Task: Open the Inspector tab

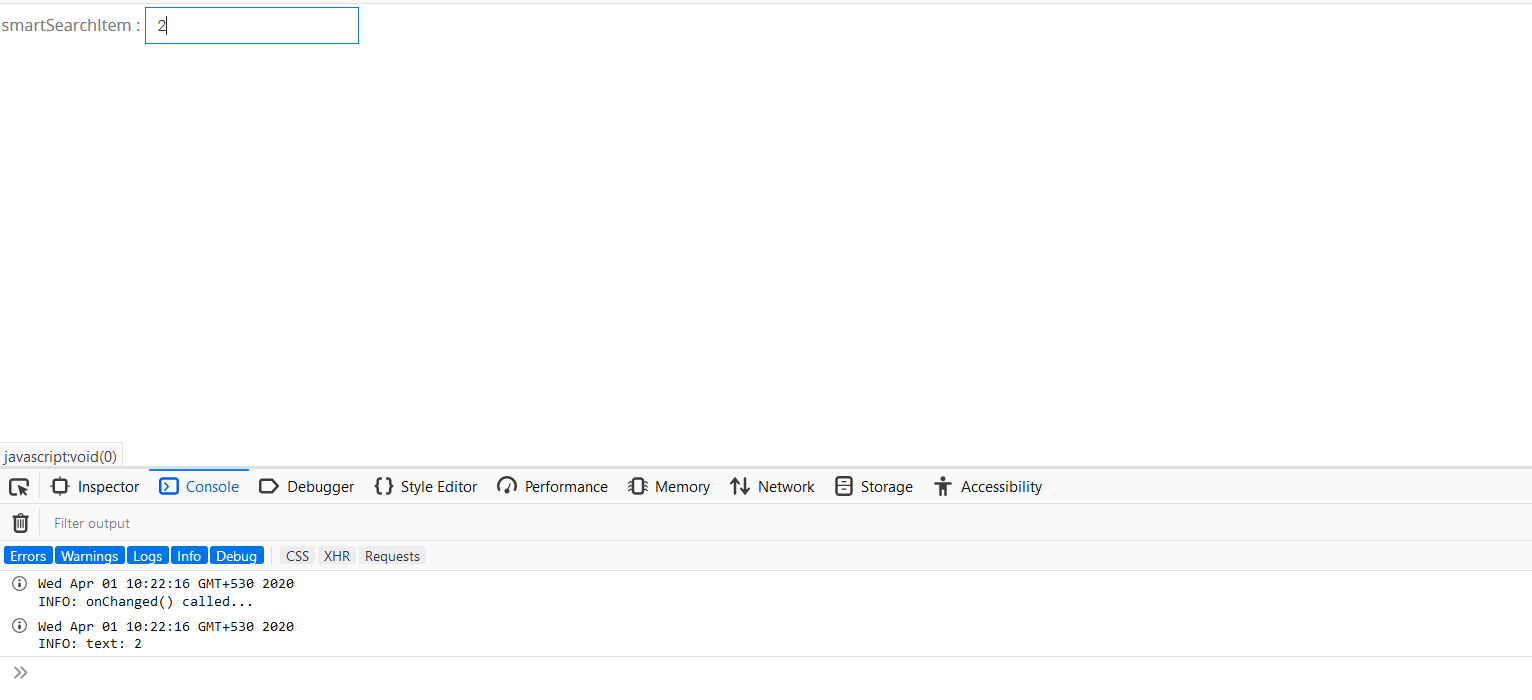Action: (x=96, y=487)
